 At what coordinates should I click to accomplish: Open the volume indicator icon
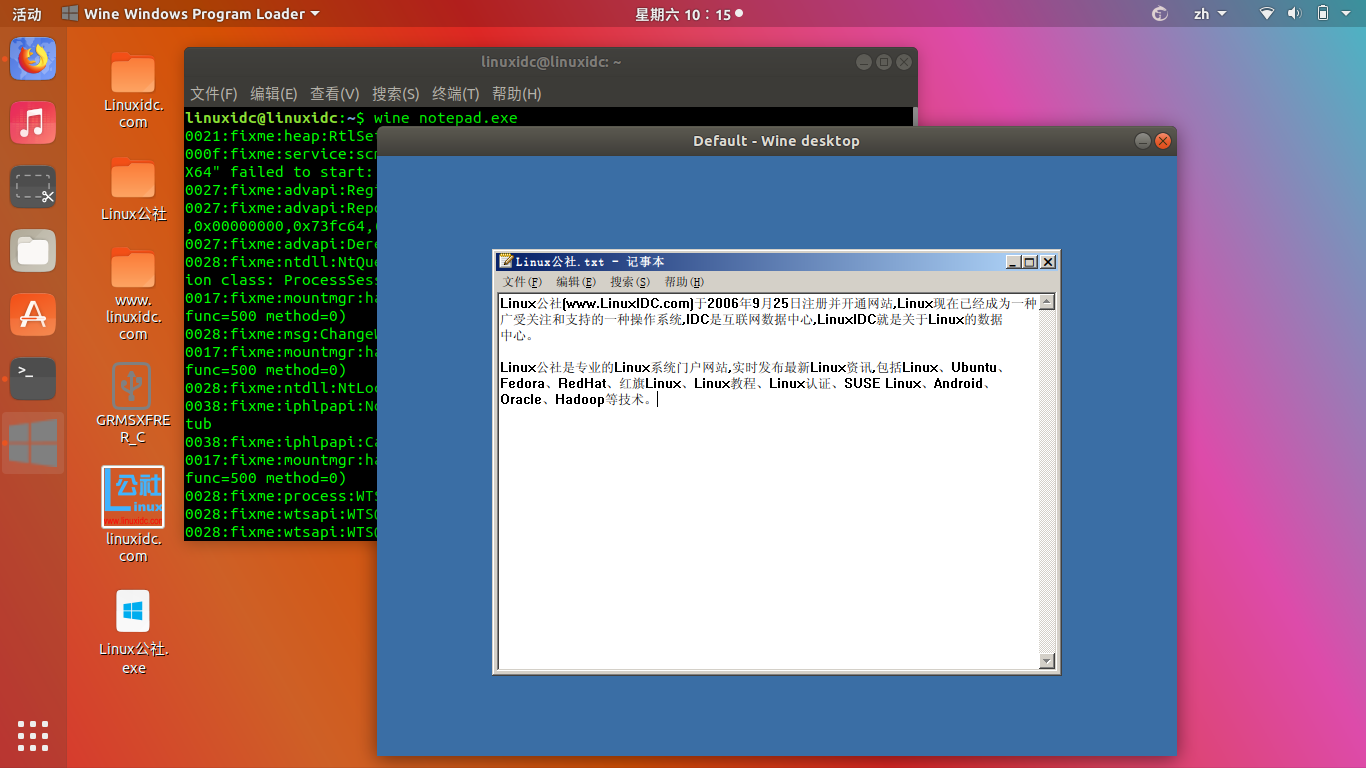[x=1294, y=14]
